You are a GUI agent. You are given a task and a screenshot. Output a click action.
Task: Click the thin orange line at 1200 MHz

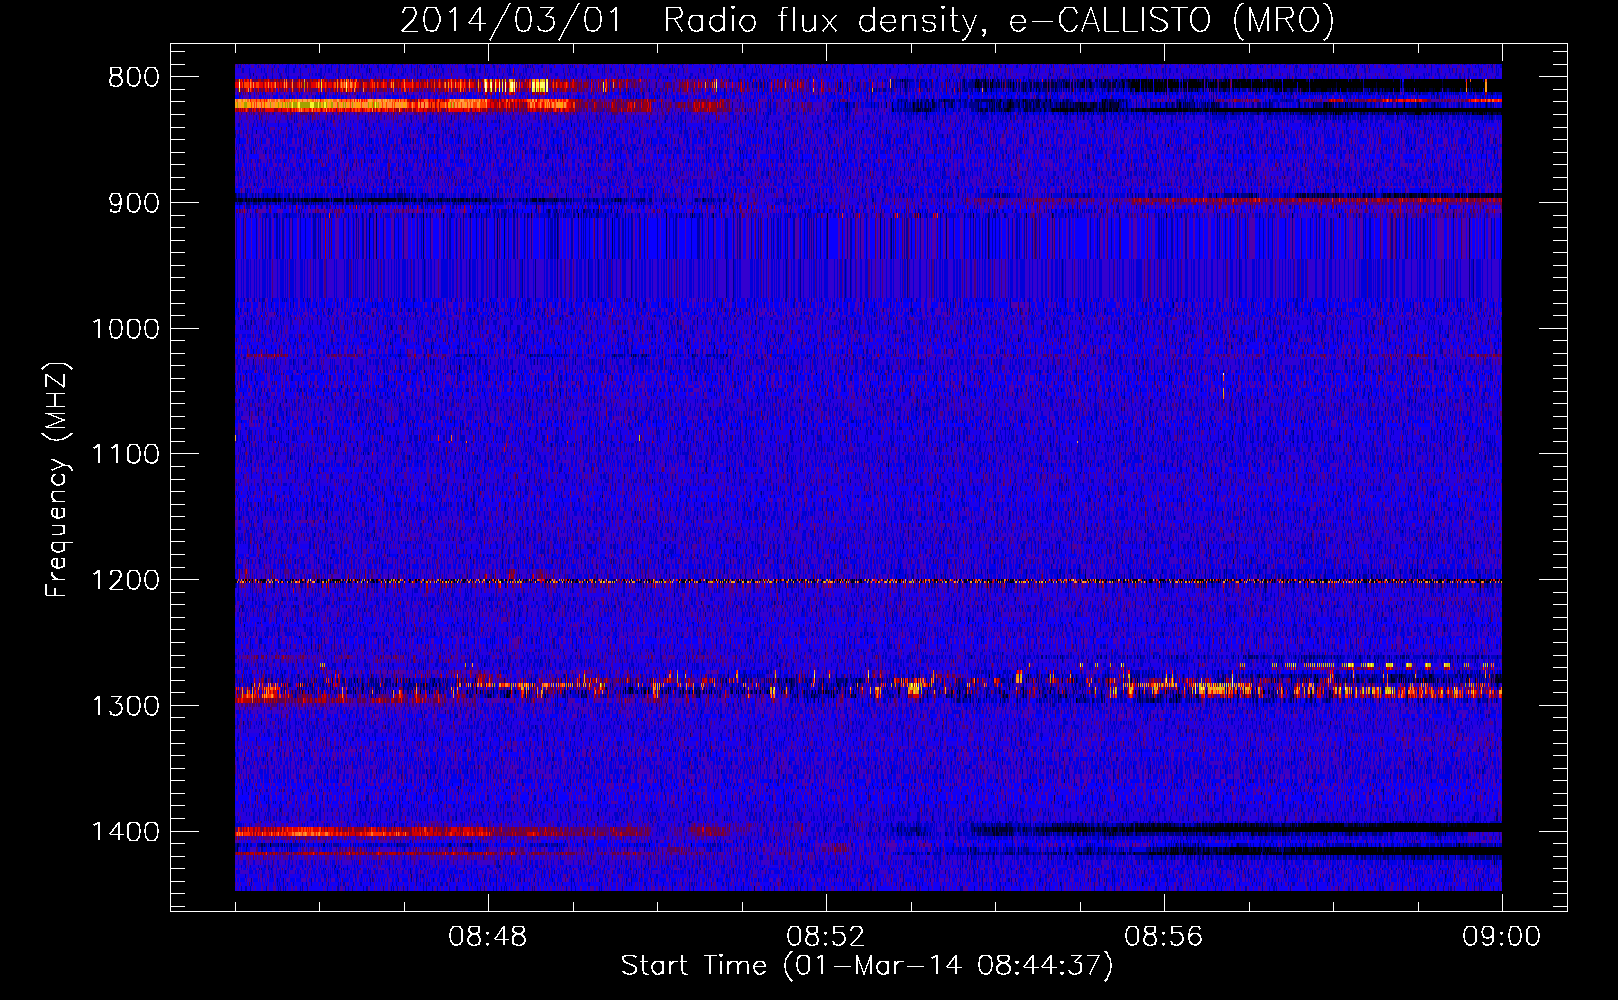pyautogui.click(x=868, y=581)
